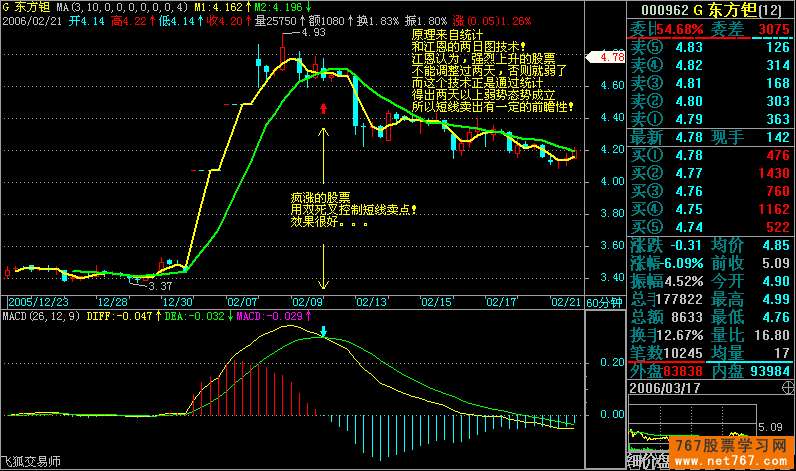Click the 最高 value 4.99
796x471 pixels.
pos(776,299)
